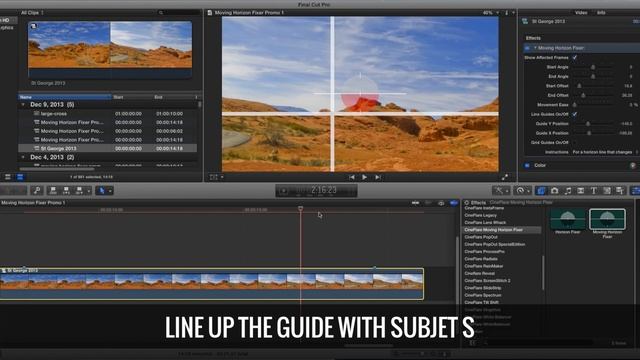This screenshot has height=360, width=640.
Task: Open the viewer transform tool menu
Action: [x=216, y=177]
